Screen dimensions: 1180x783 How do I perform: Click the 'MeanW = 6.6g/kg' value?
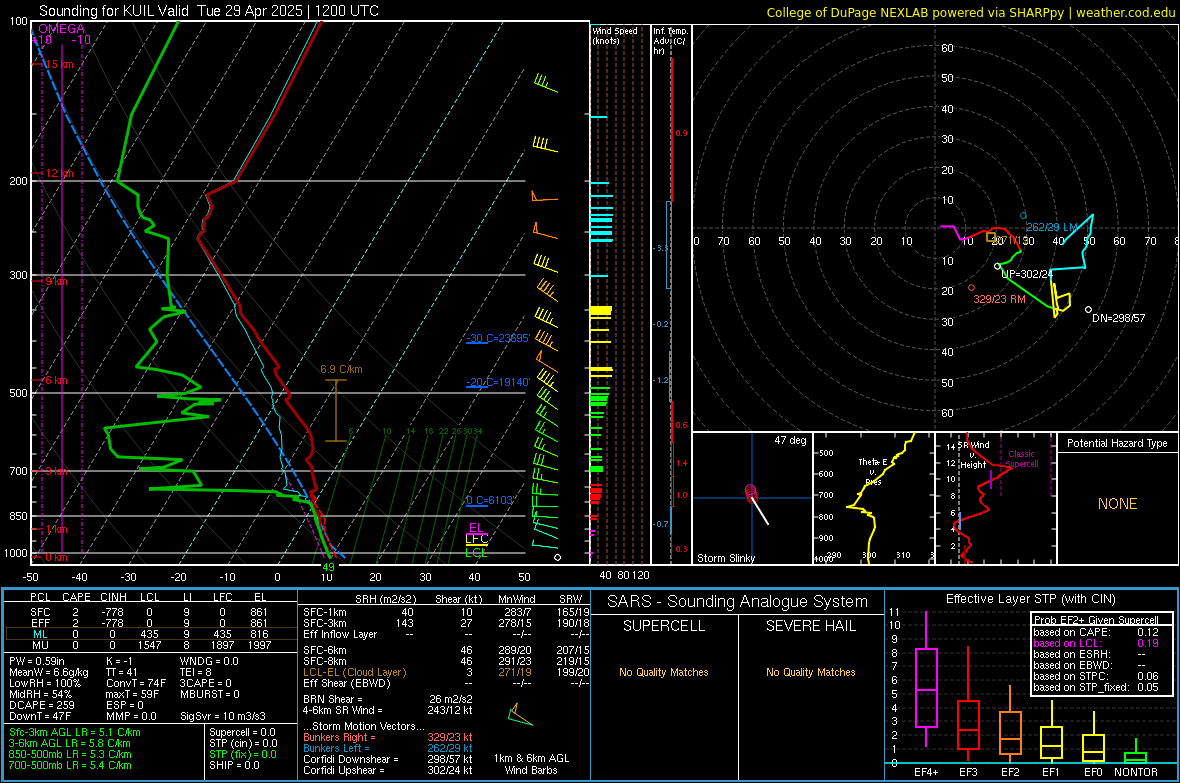click(48, 672)
